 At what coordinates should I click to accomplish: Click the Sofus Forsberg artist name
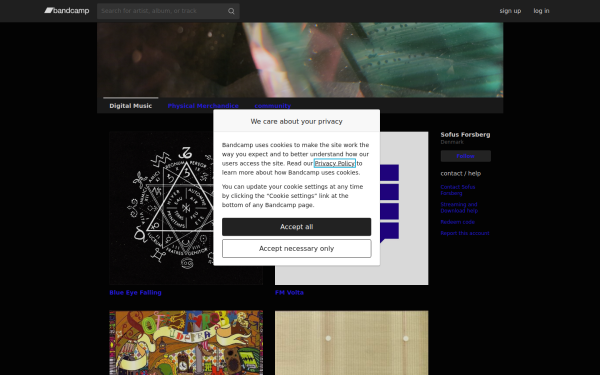(465, 135)
